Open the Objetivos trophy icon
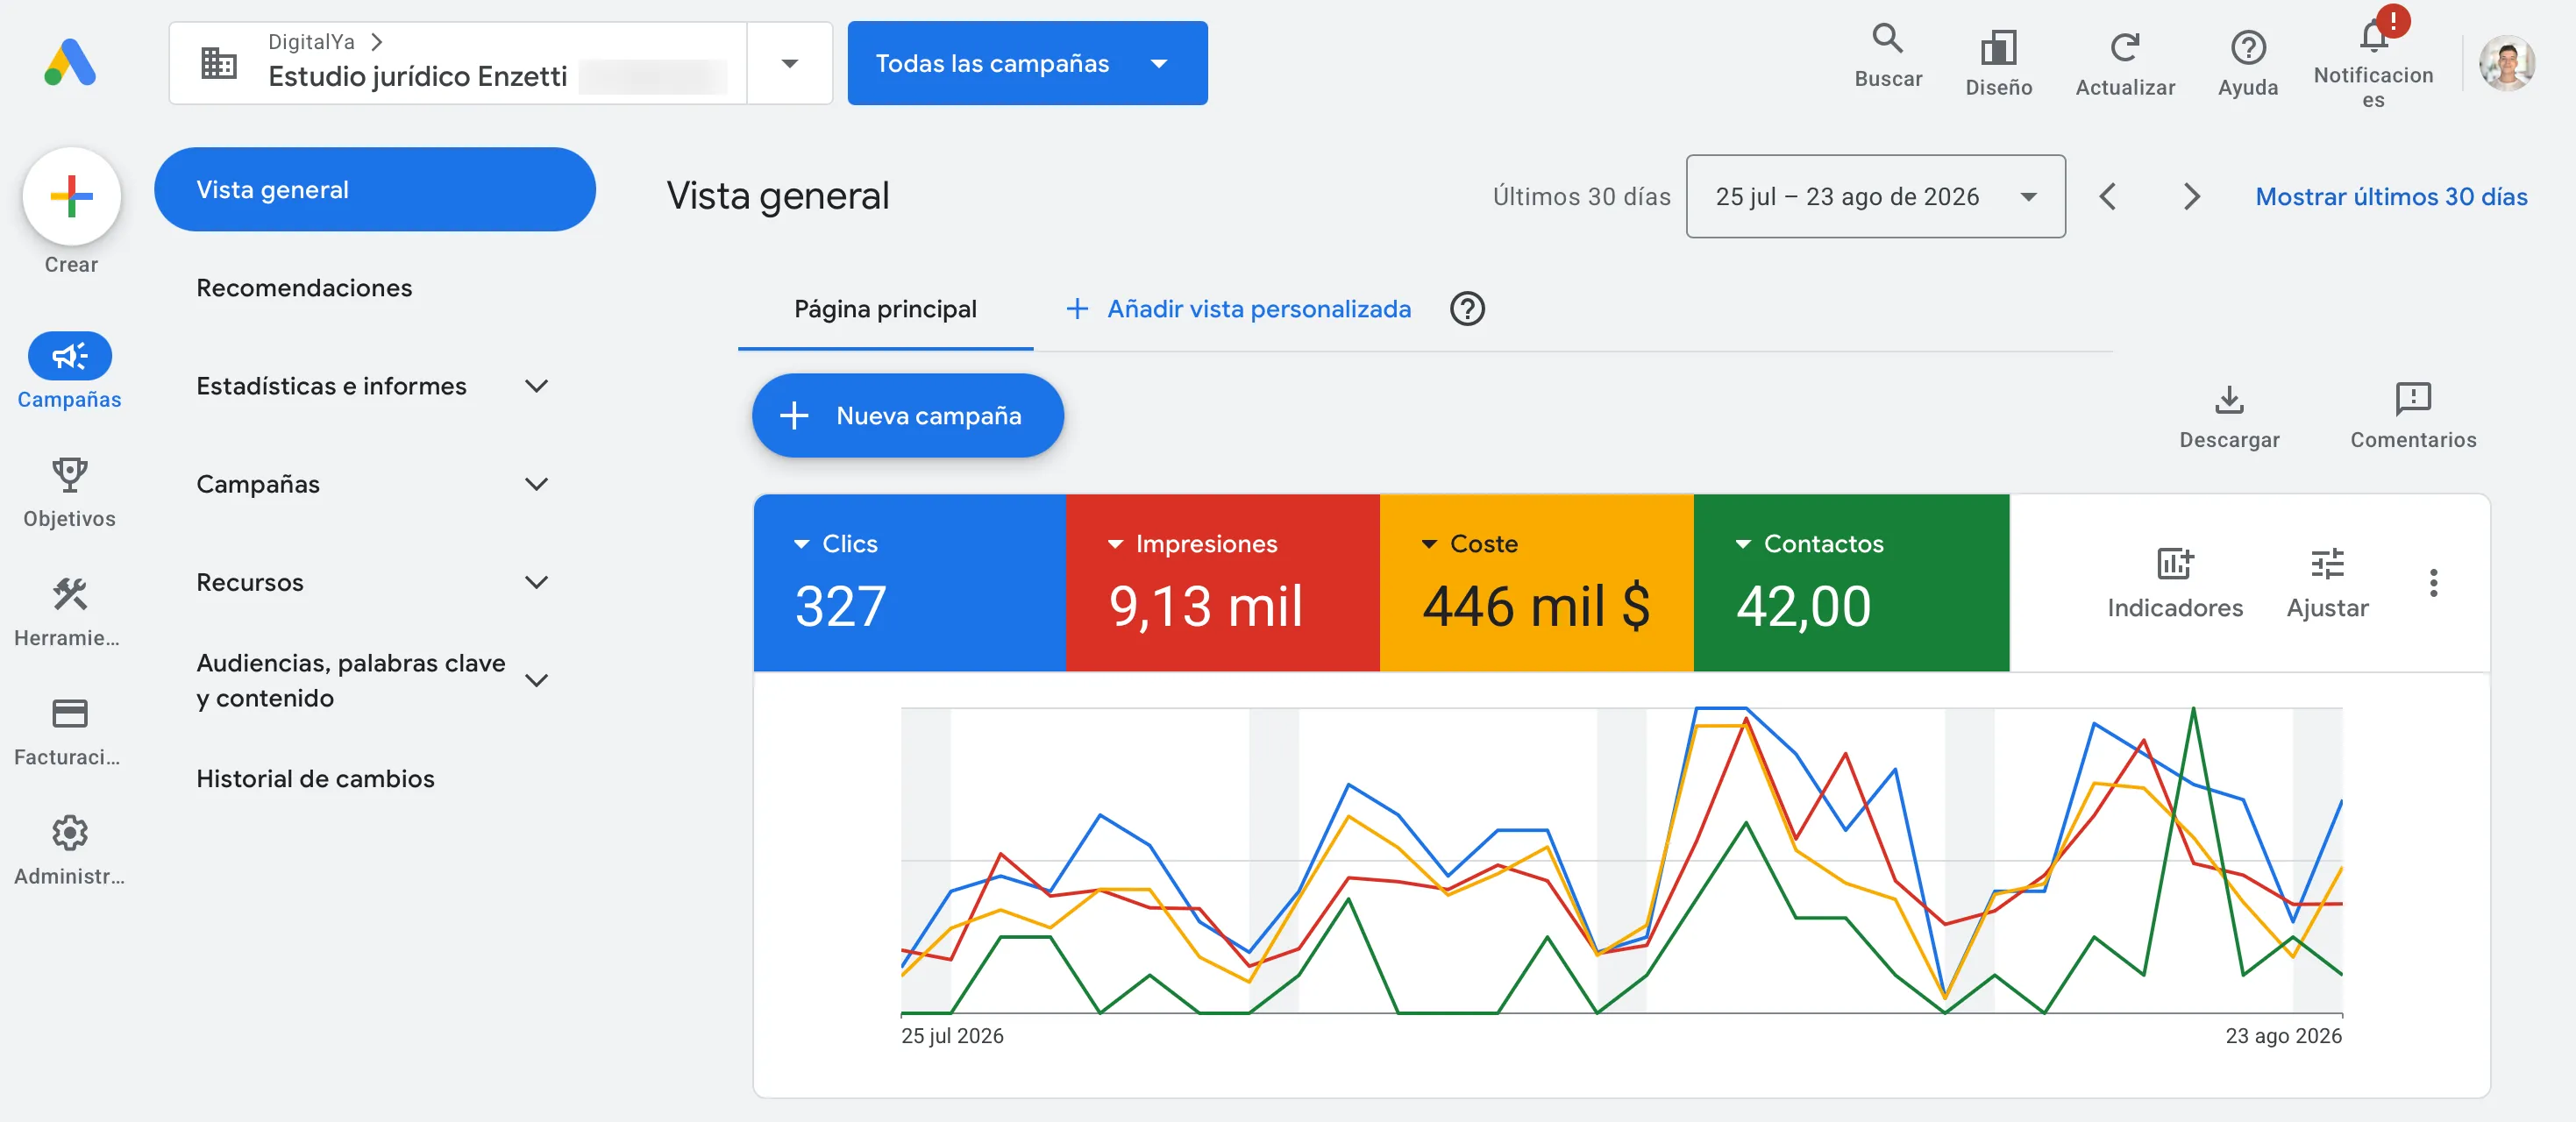This screenshot has height=1122, width=2576. [69, 474]
